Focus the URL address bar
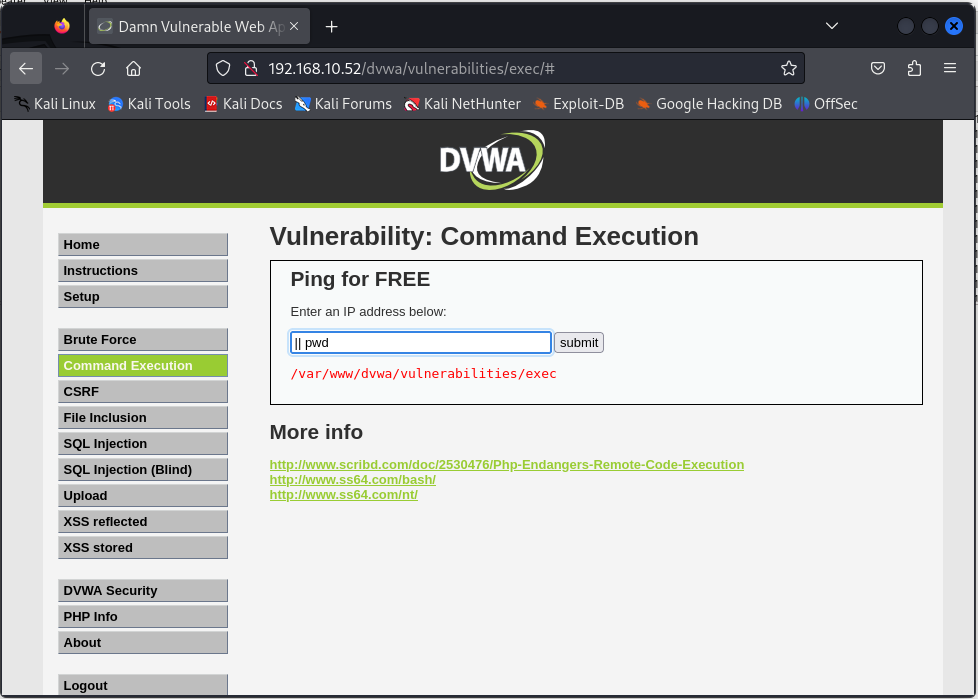Image resolution: width=978 pixels, height=699 pixels. click(505, 68)
